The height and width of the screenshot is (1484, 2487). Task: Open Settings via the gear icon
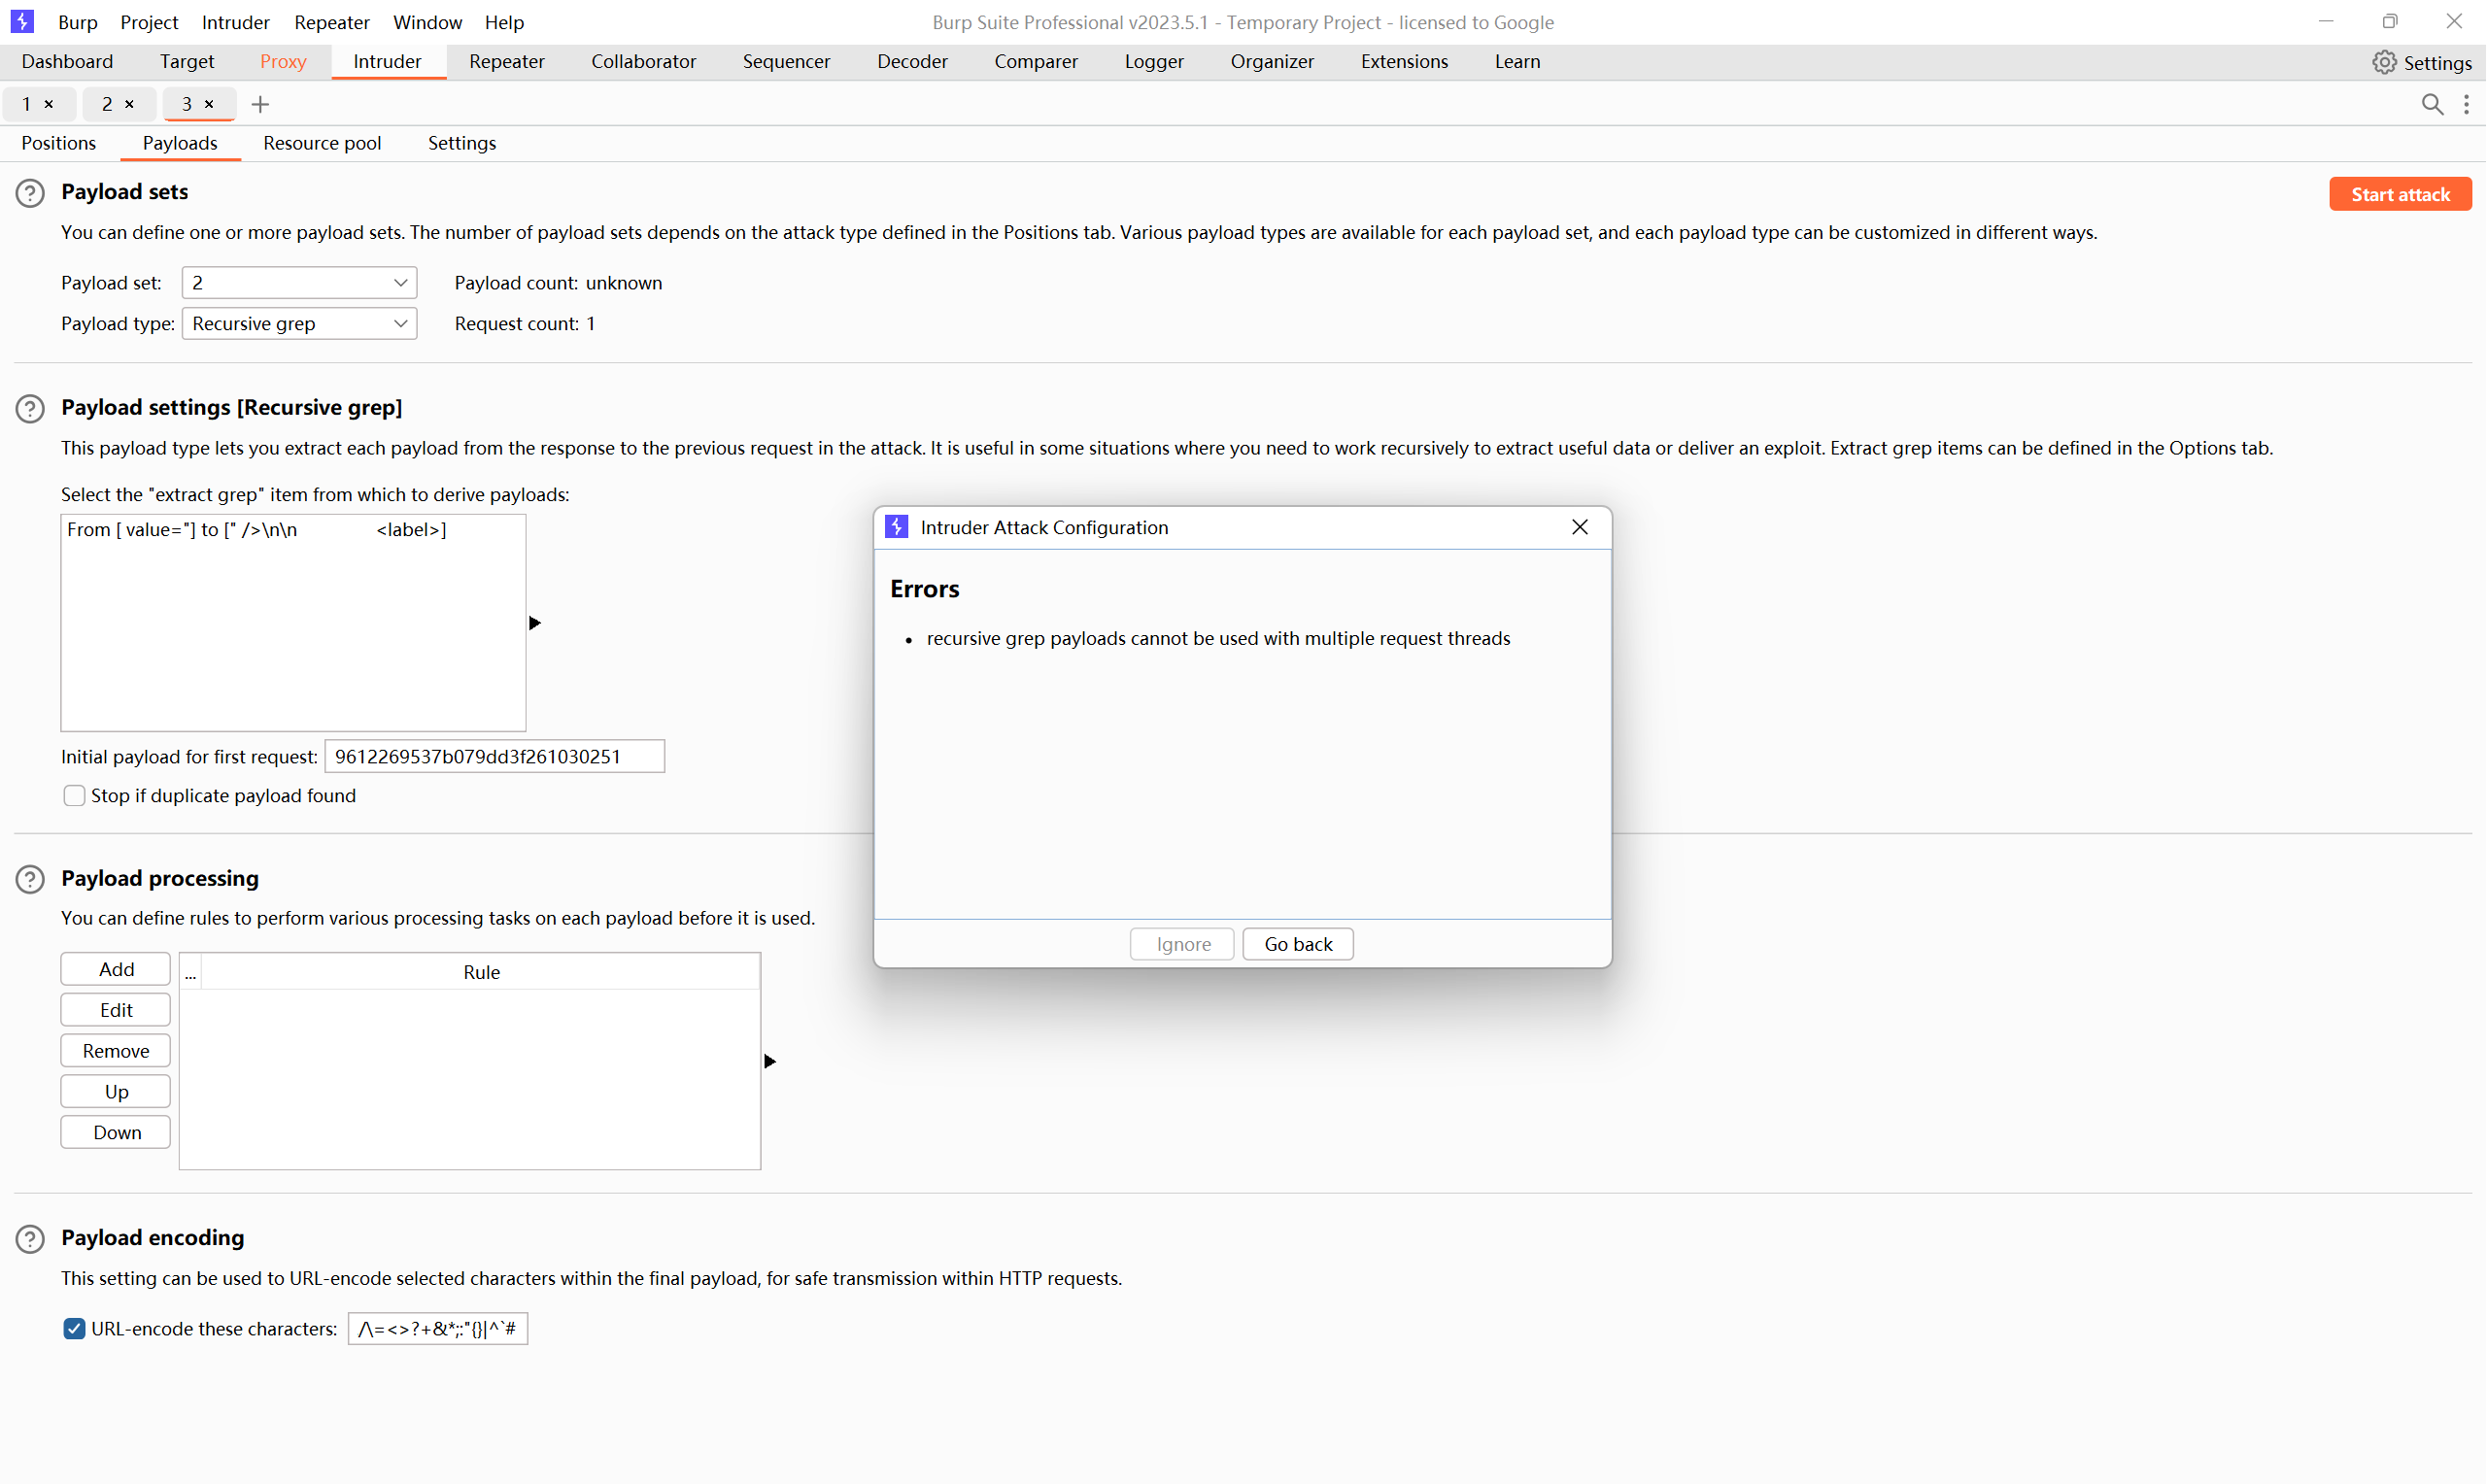(2384, 62)
